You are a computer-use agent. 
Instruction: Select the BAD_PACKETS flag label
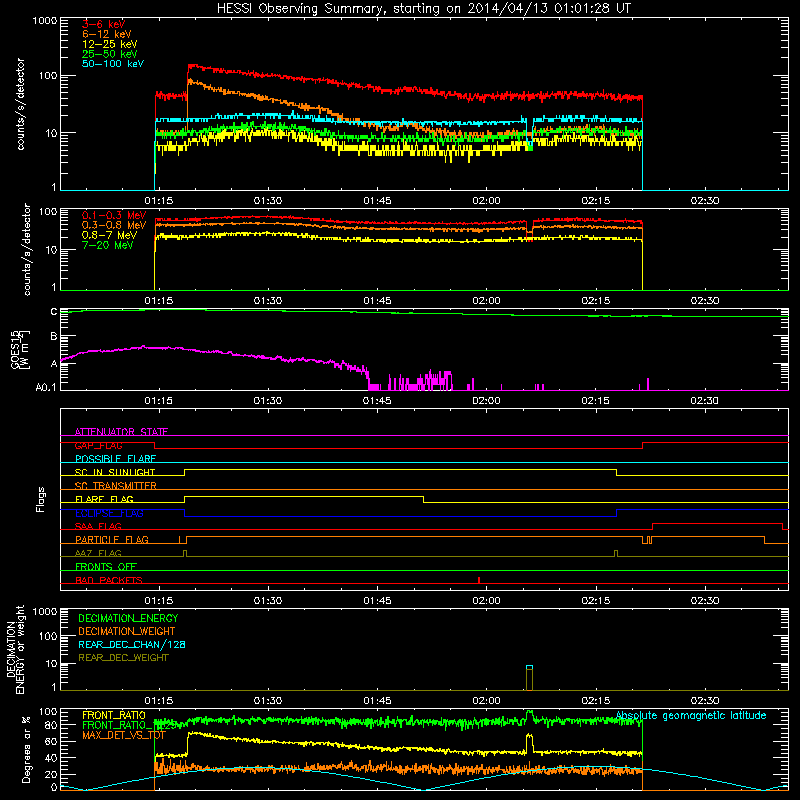109,580
